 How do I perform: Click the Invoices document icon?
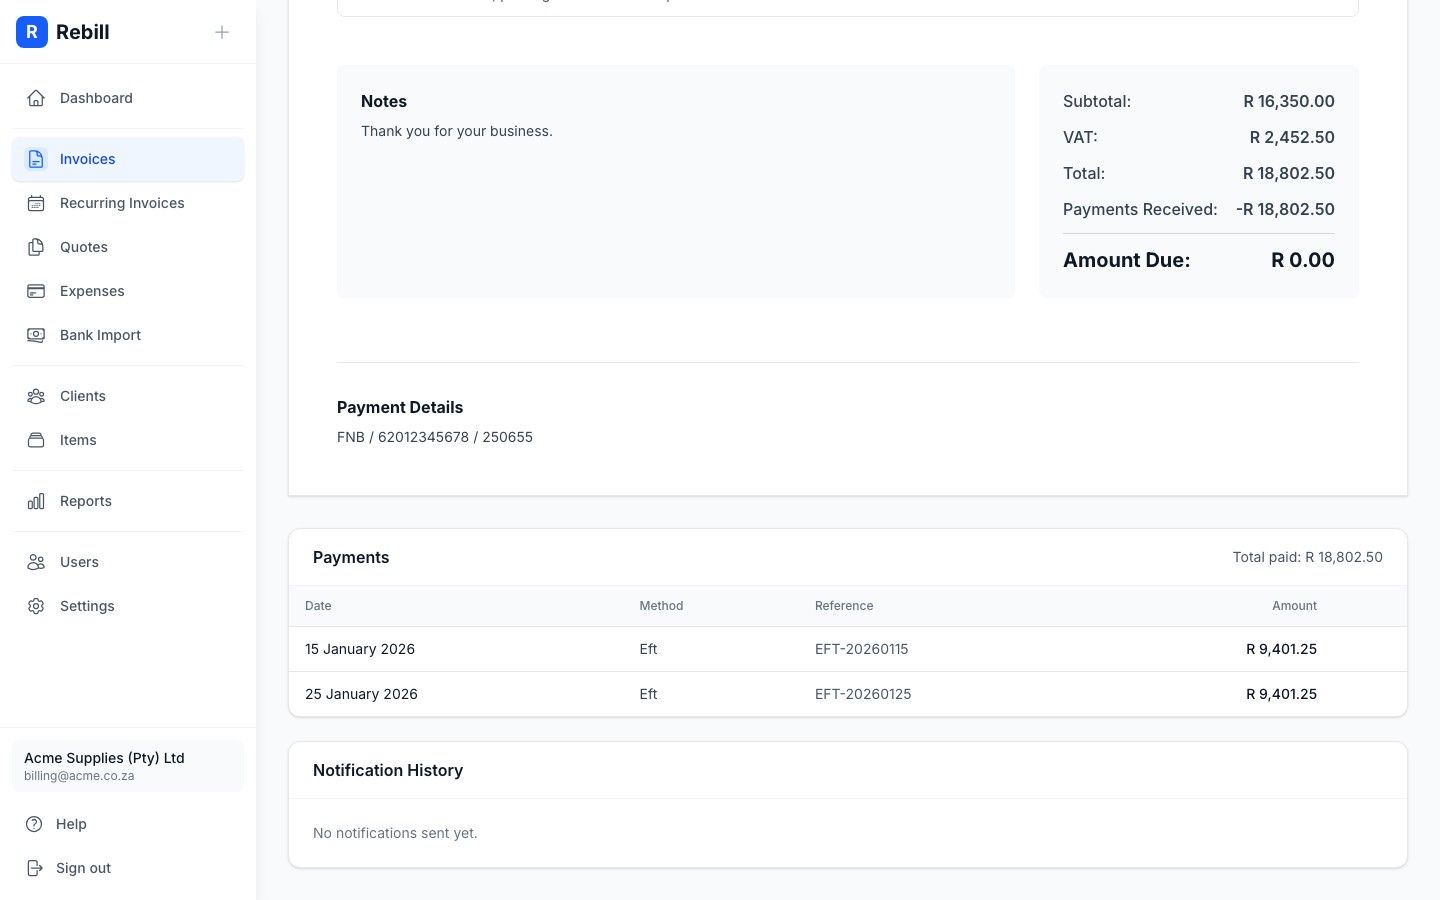(36, 159)
